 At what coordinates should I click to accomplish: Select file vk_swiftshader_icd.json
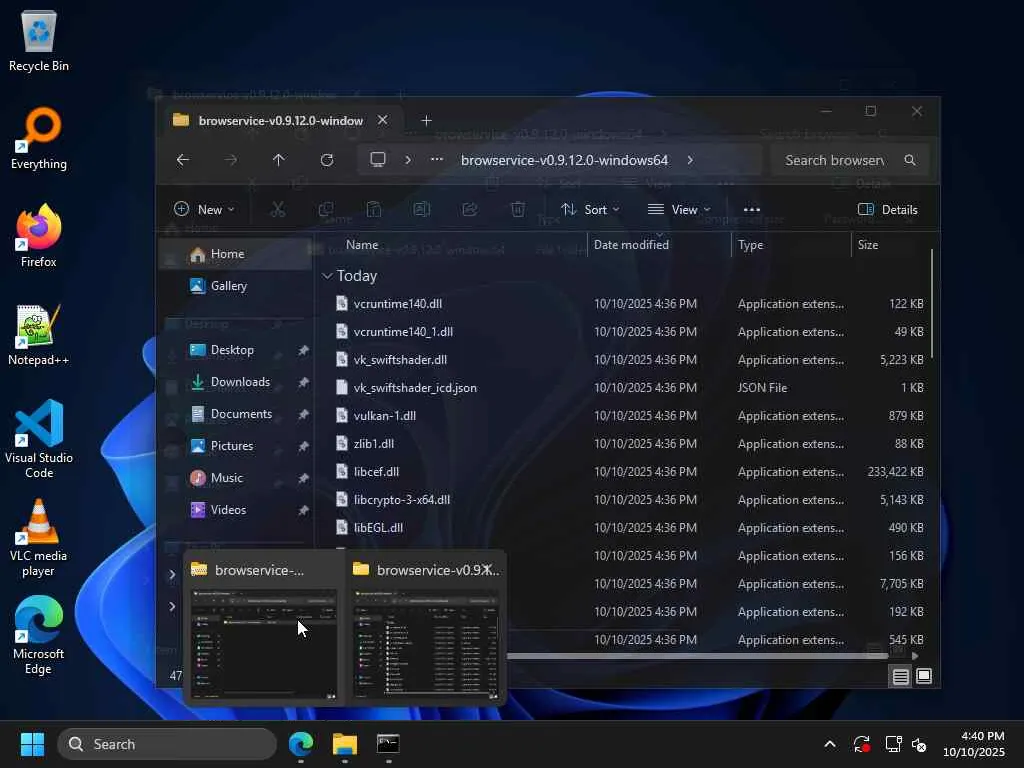[415, 388]
